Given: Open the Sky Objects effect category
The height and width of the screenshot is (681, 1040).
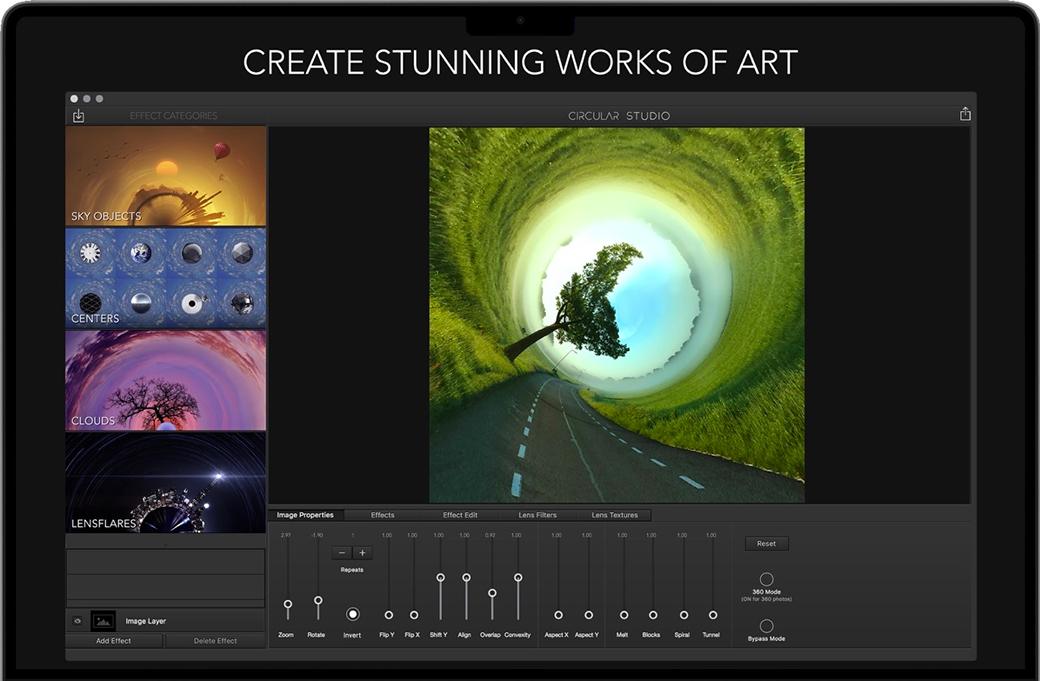Looking at the screenshot, I should click(x=166, y=176).
